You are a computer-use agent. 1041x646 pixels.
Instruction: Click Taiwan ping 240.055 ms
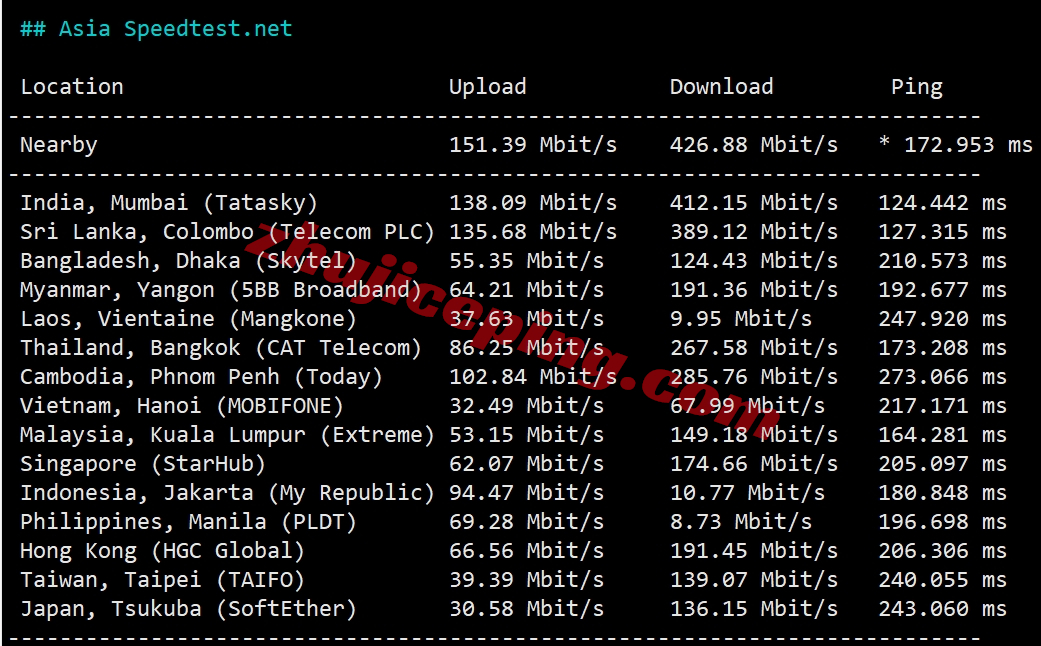pos(942,580)
